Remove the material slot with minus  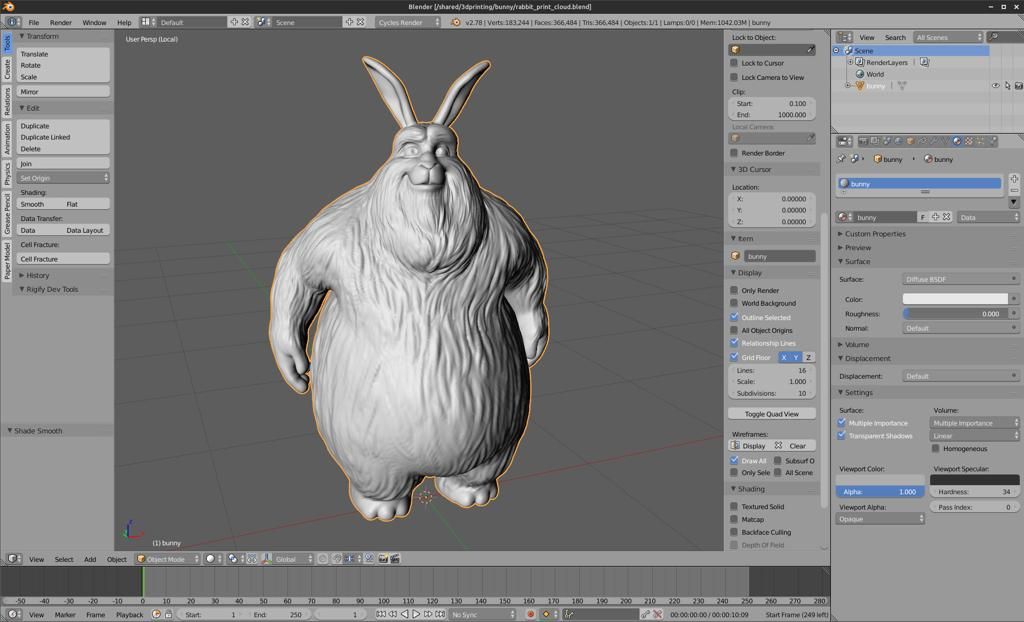point(1014,190)
